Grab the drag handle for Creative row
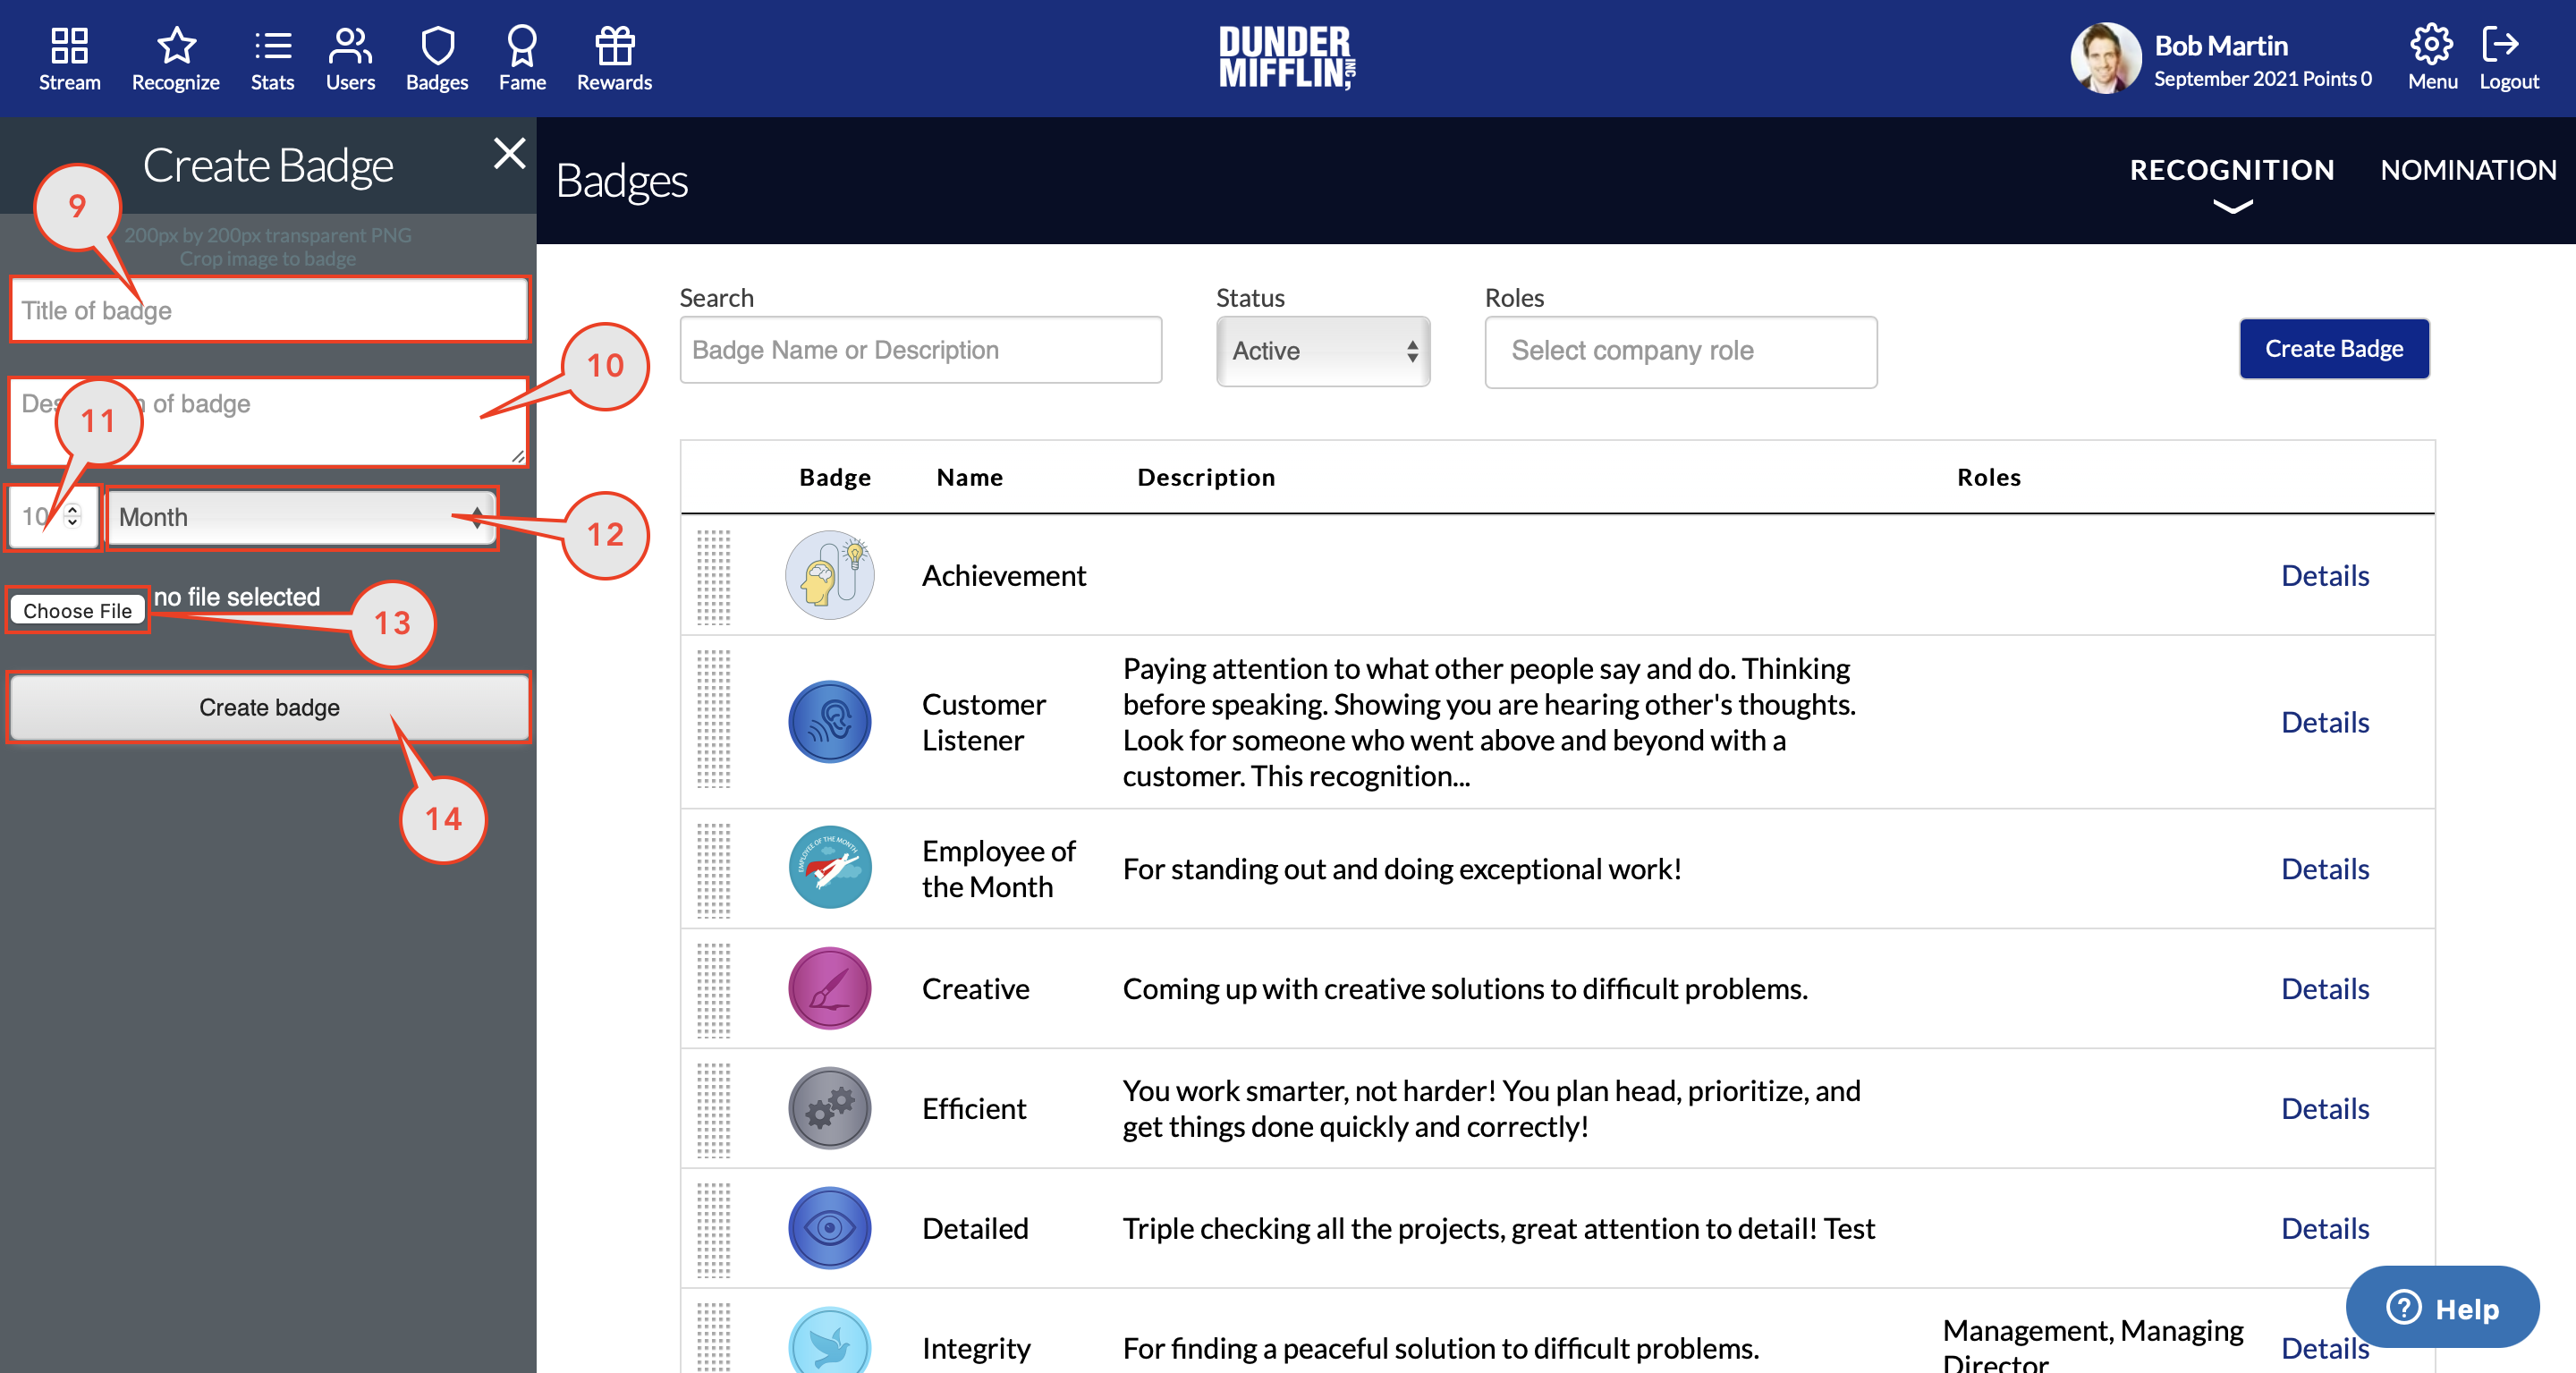The width and height of the screenshot is (2576, 1373). (713, 990)
